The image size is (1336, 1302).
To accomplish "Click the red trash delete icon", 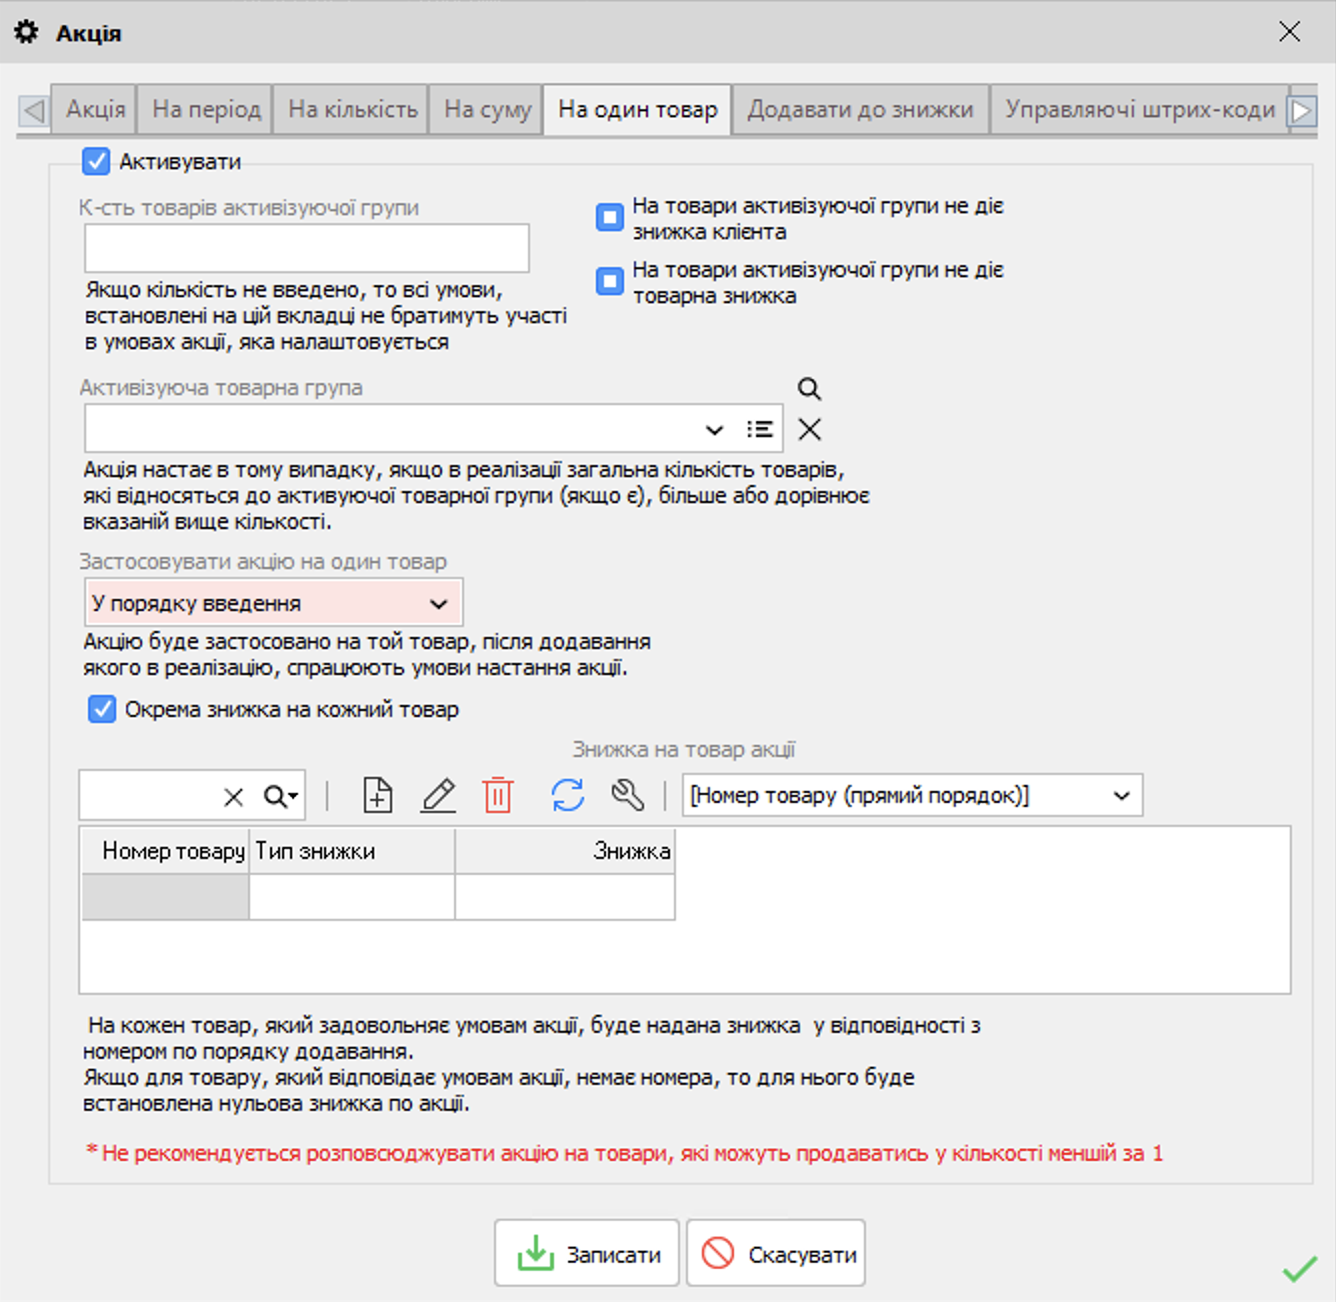I will point(498,796).
